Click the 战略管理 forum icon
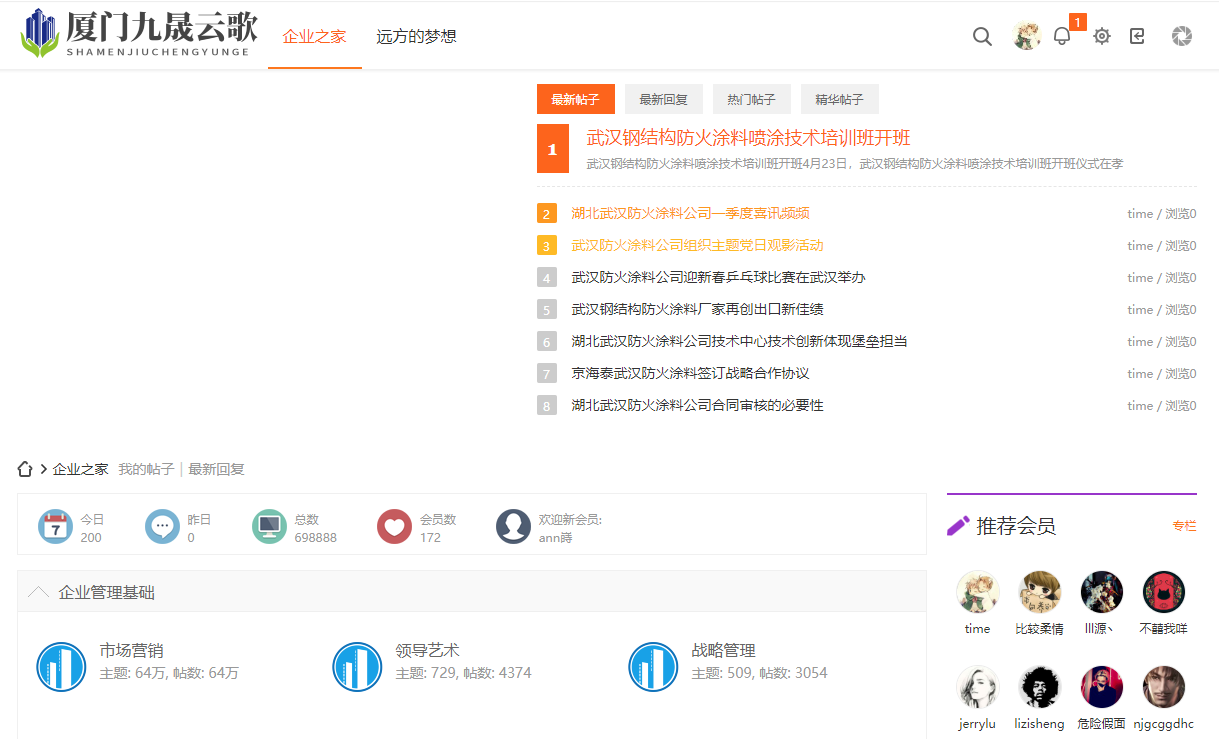The width and height of the screenshot is (1219, 739). [x=654, y=667]
